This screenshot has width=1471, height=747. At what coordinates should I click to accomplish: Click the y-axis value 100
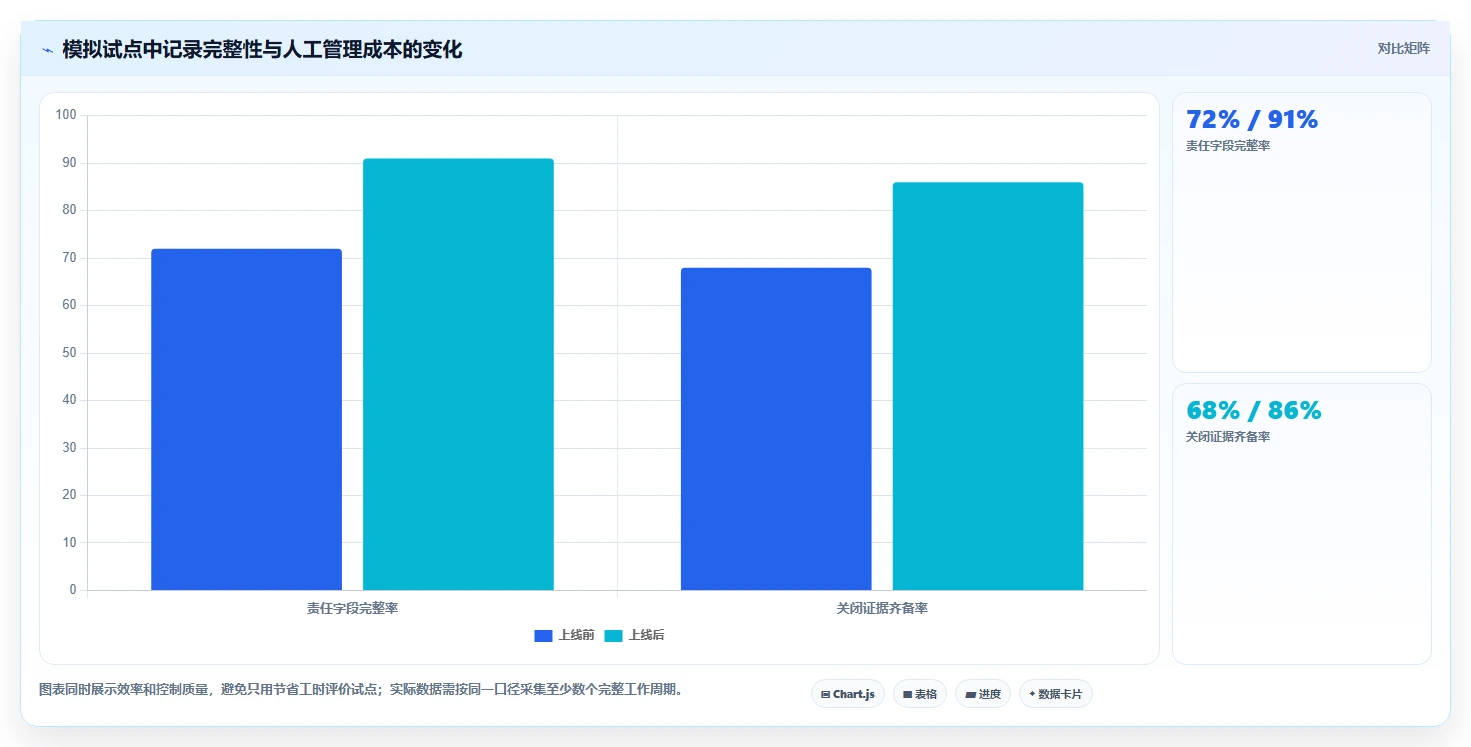click(x=66, y=115)
